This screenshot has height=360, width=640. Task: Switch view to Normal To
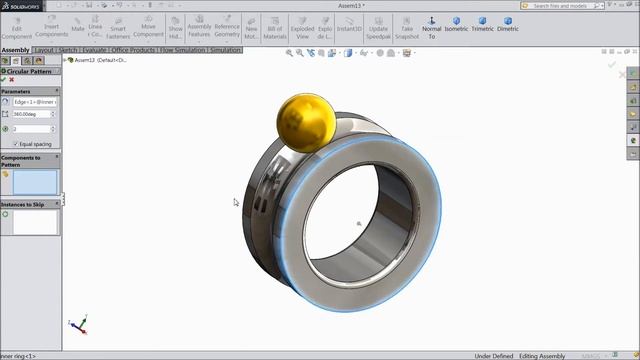[x=431, y=28]
